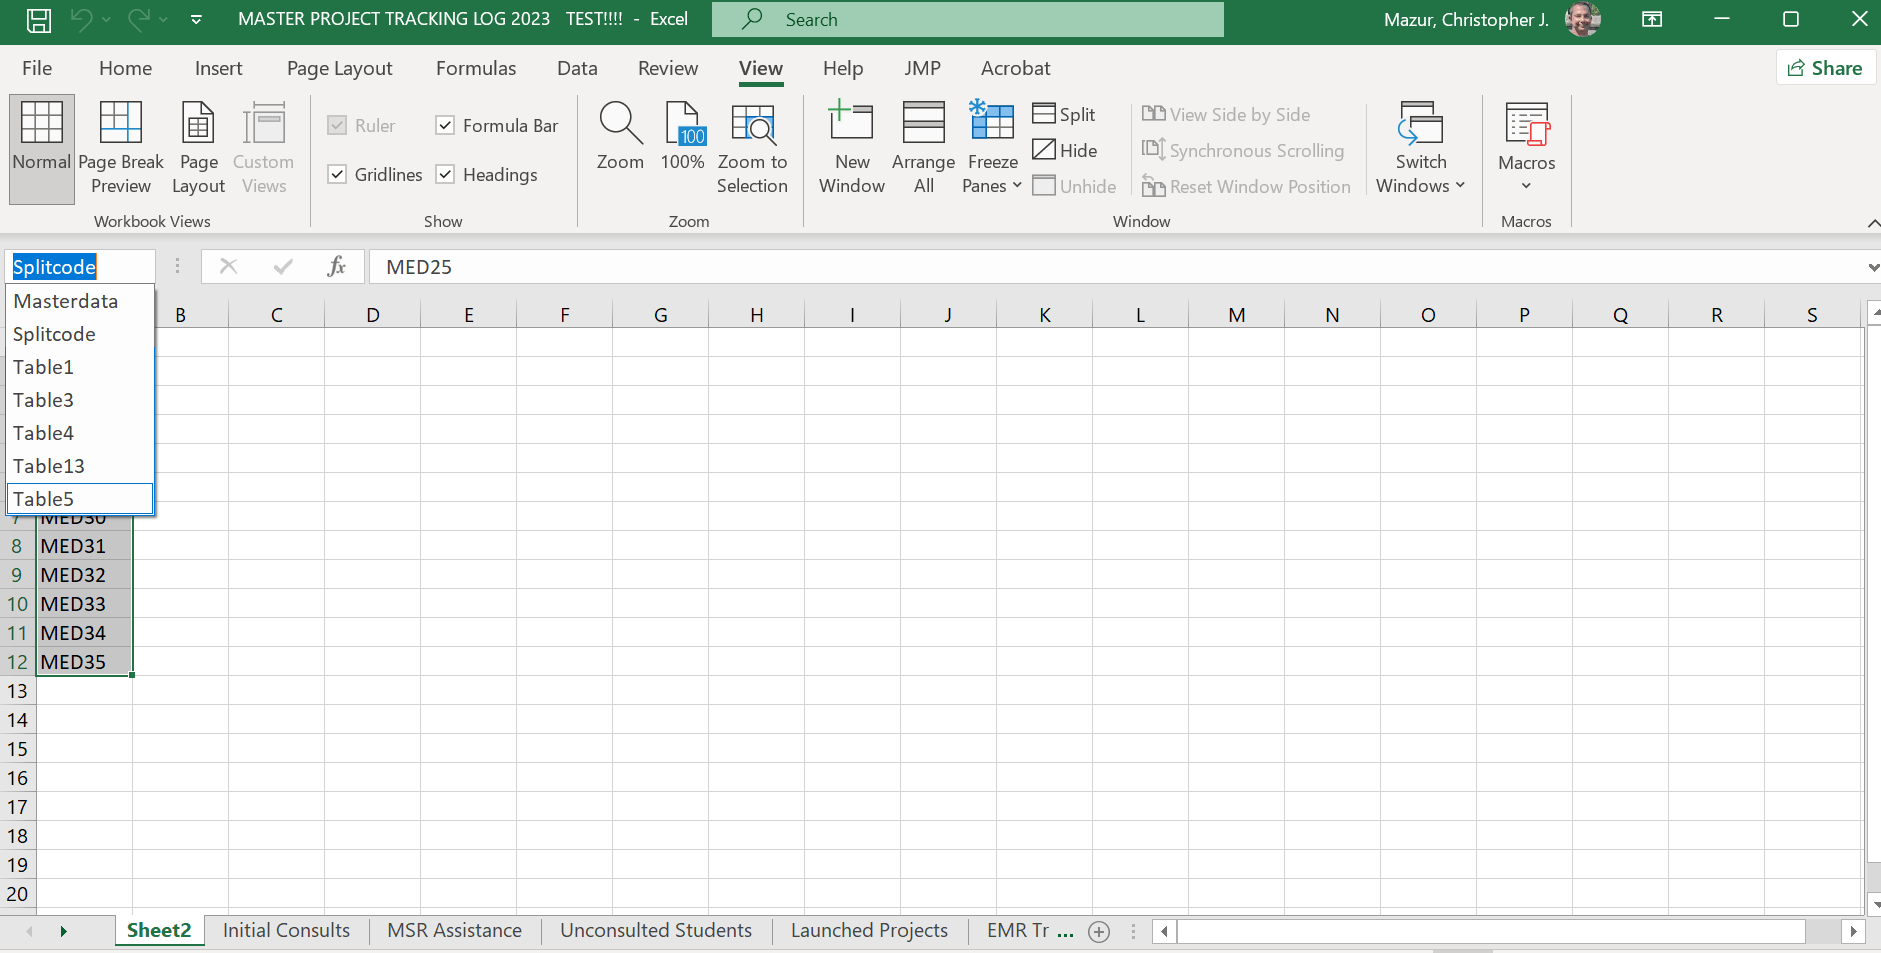1881x953 pixels.
Task: Open the Freeze Panes dropdown
Action: click(992, 148)
